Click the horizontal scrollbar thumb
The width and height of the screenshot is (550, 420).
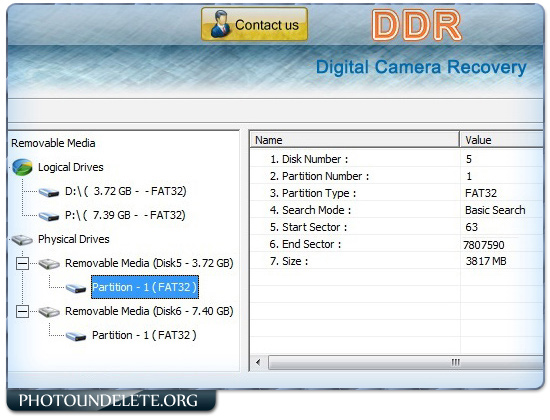[405, 362]
